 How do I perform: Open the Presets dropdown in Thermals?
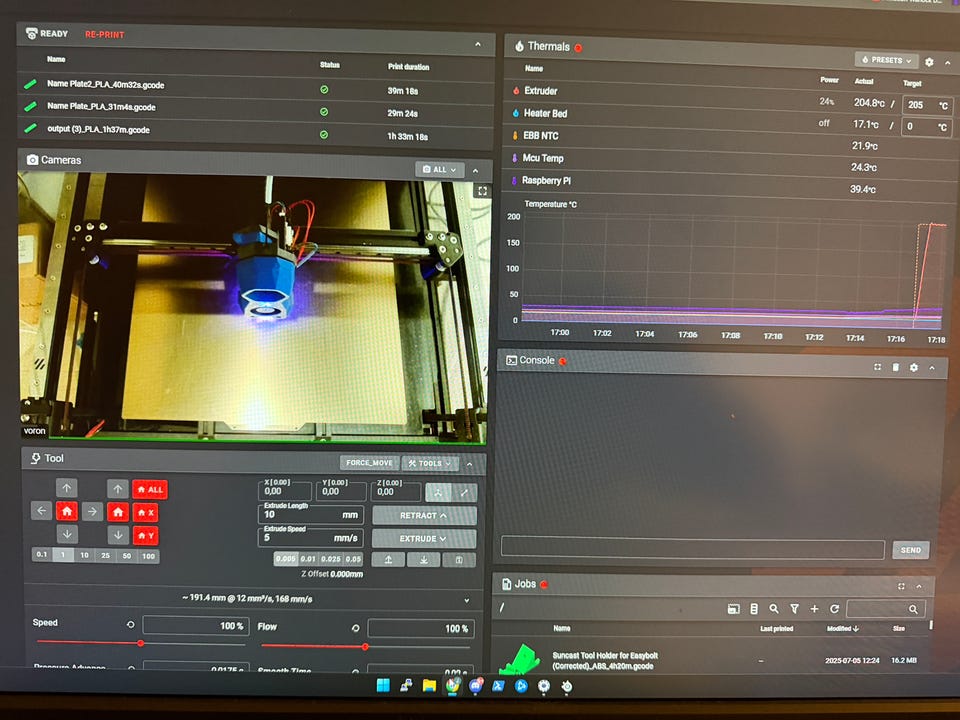pyautogui.click(x=886, y=61)
